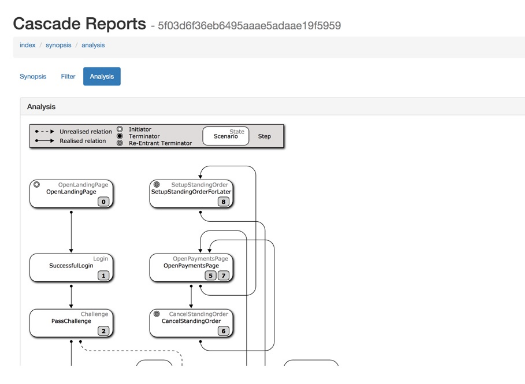Click the step 0 badge
Image resolution: width=525 pixels, height=384 pixels.
(103, 202)
